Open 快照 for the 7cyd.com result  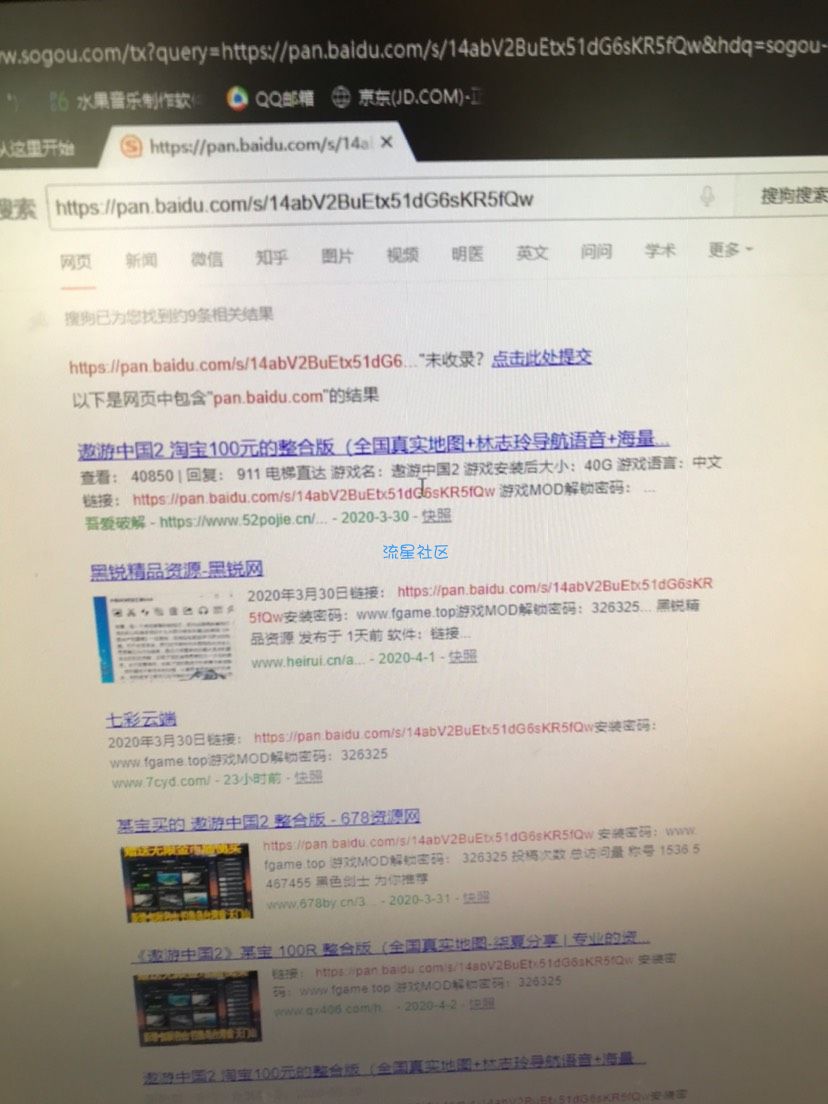pos(308,777)
